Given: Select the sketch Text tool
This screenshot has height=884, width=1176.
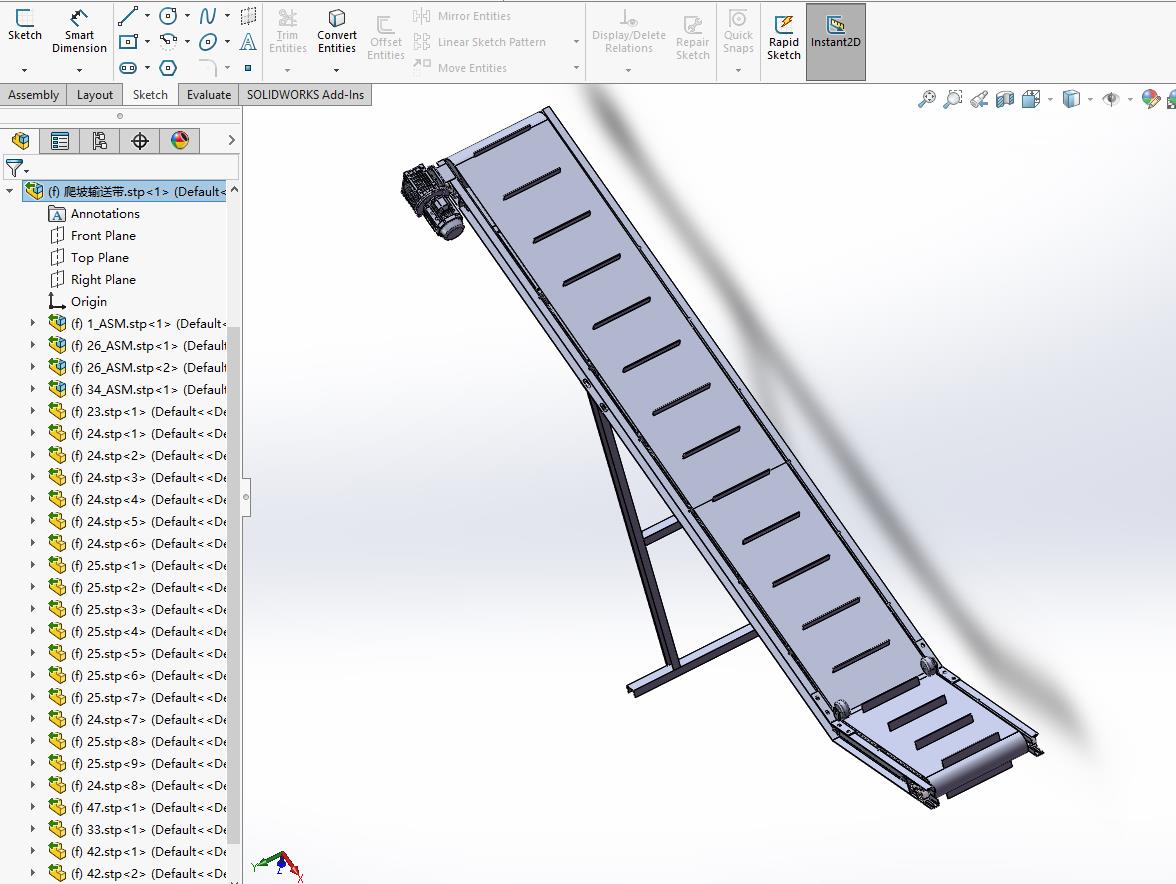Looking at the screenshot, I should 248,42.
